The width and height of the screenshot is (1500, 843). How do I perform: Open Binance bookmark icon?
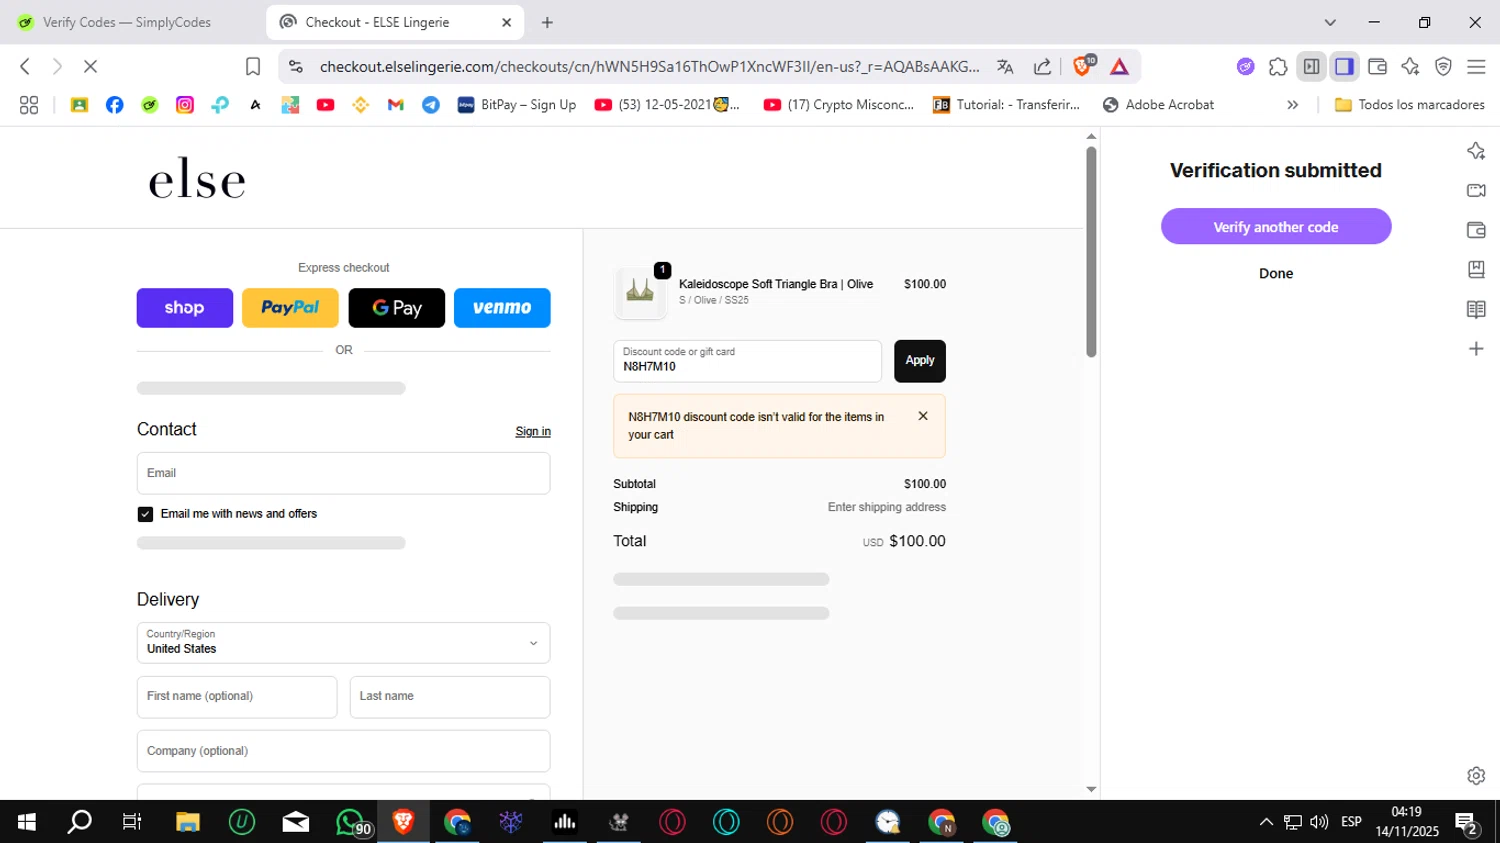[x=361, y=105]
